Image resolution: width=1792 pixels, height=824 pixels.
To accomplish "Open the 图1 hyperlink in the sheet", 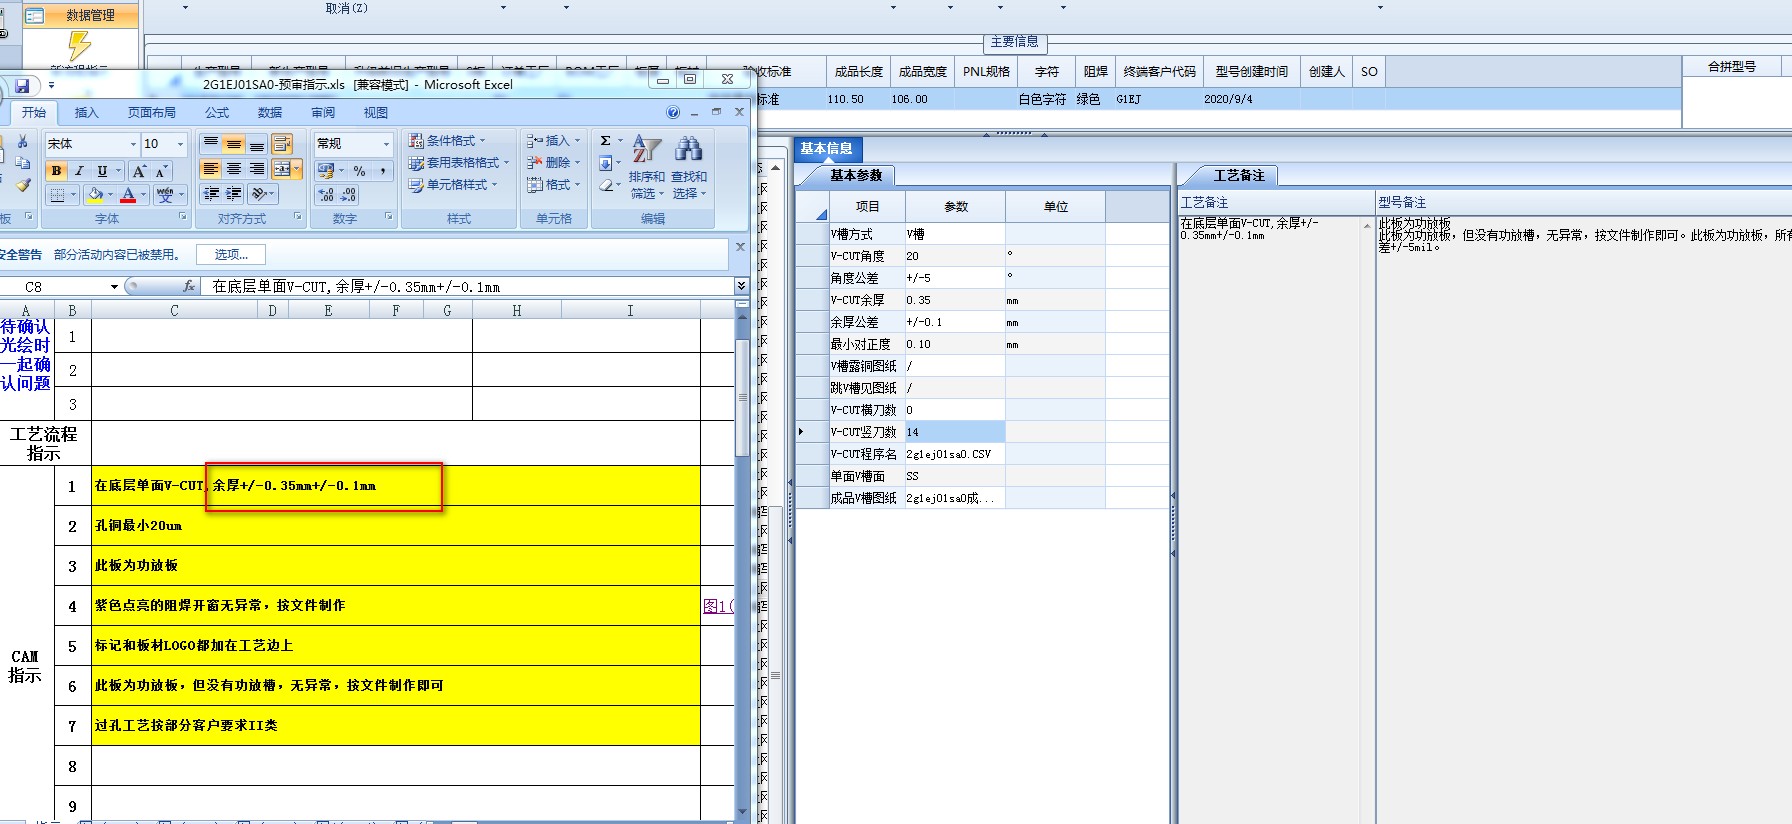I will point(717,606).
